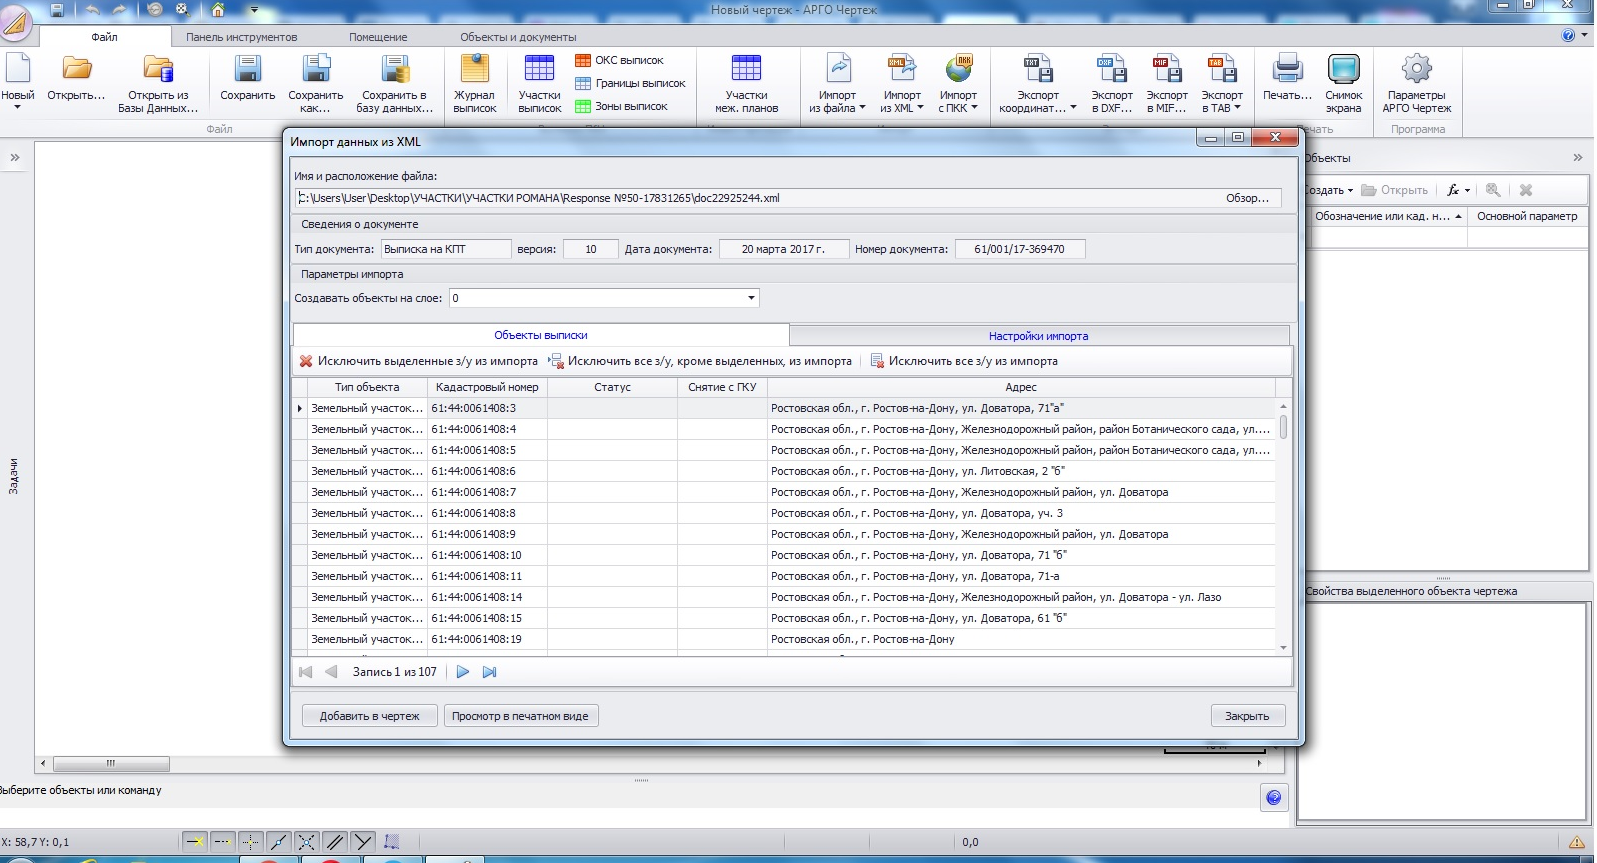Toggle the intersection snap button in status bar
This screenshot has height=863, width=1597.
point(307,842)
